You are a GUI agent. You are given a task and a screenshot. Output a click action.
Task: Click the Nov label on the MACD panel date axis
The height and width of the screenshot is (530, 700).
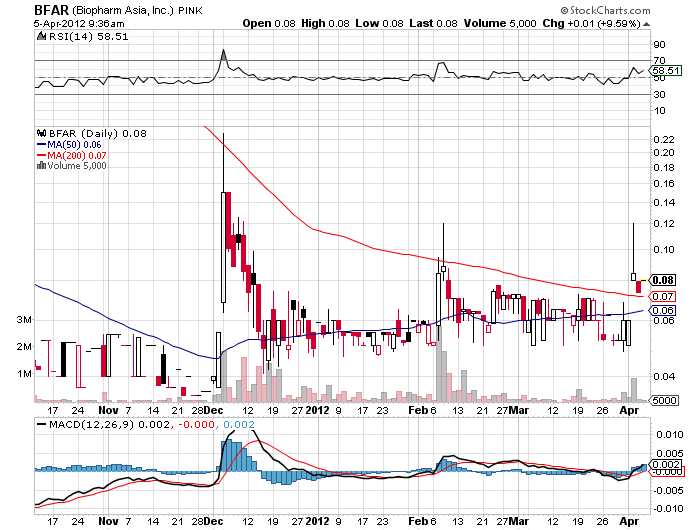108,521
